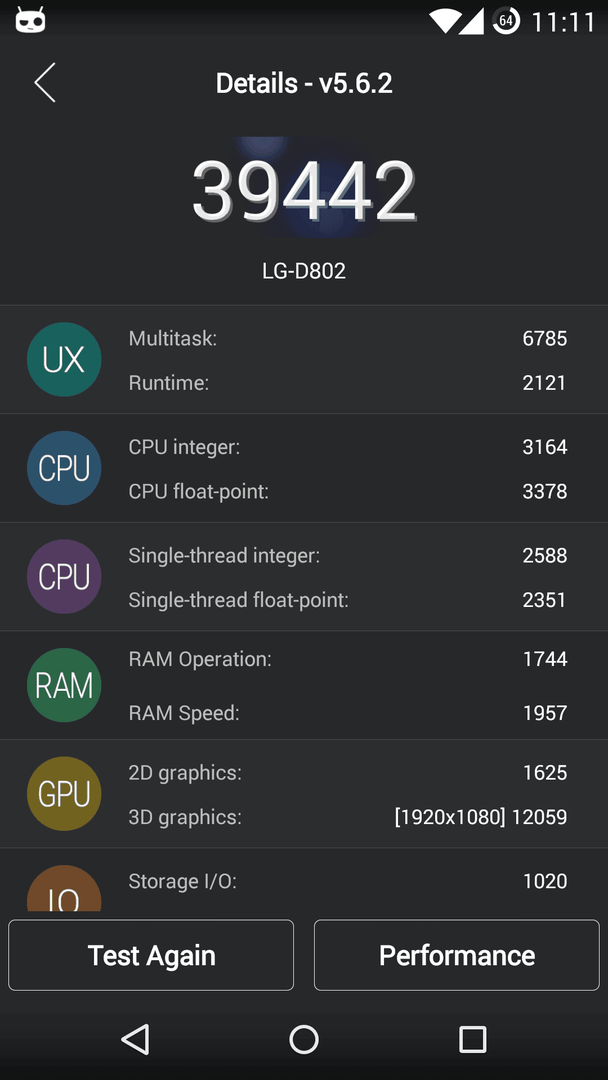The image size is (608, 1080).
Task: Select the brown IO circle icon
Action: pyautogui.click(x=64, y=889)
